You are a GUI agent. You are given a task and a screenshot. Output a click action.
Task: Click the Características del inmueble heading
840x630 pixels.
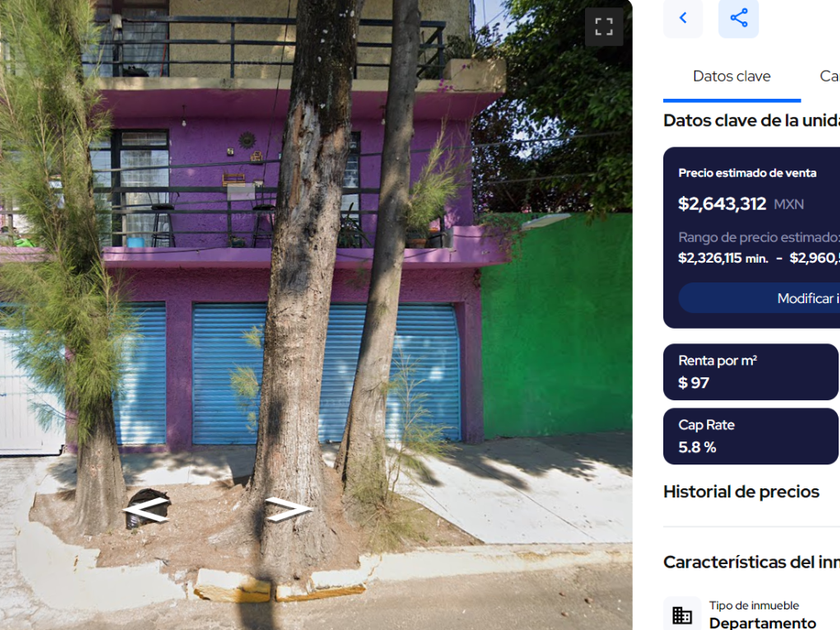tap(752, 562)
